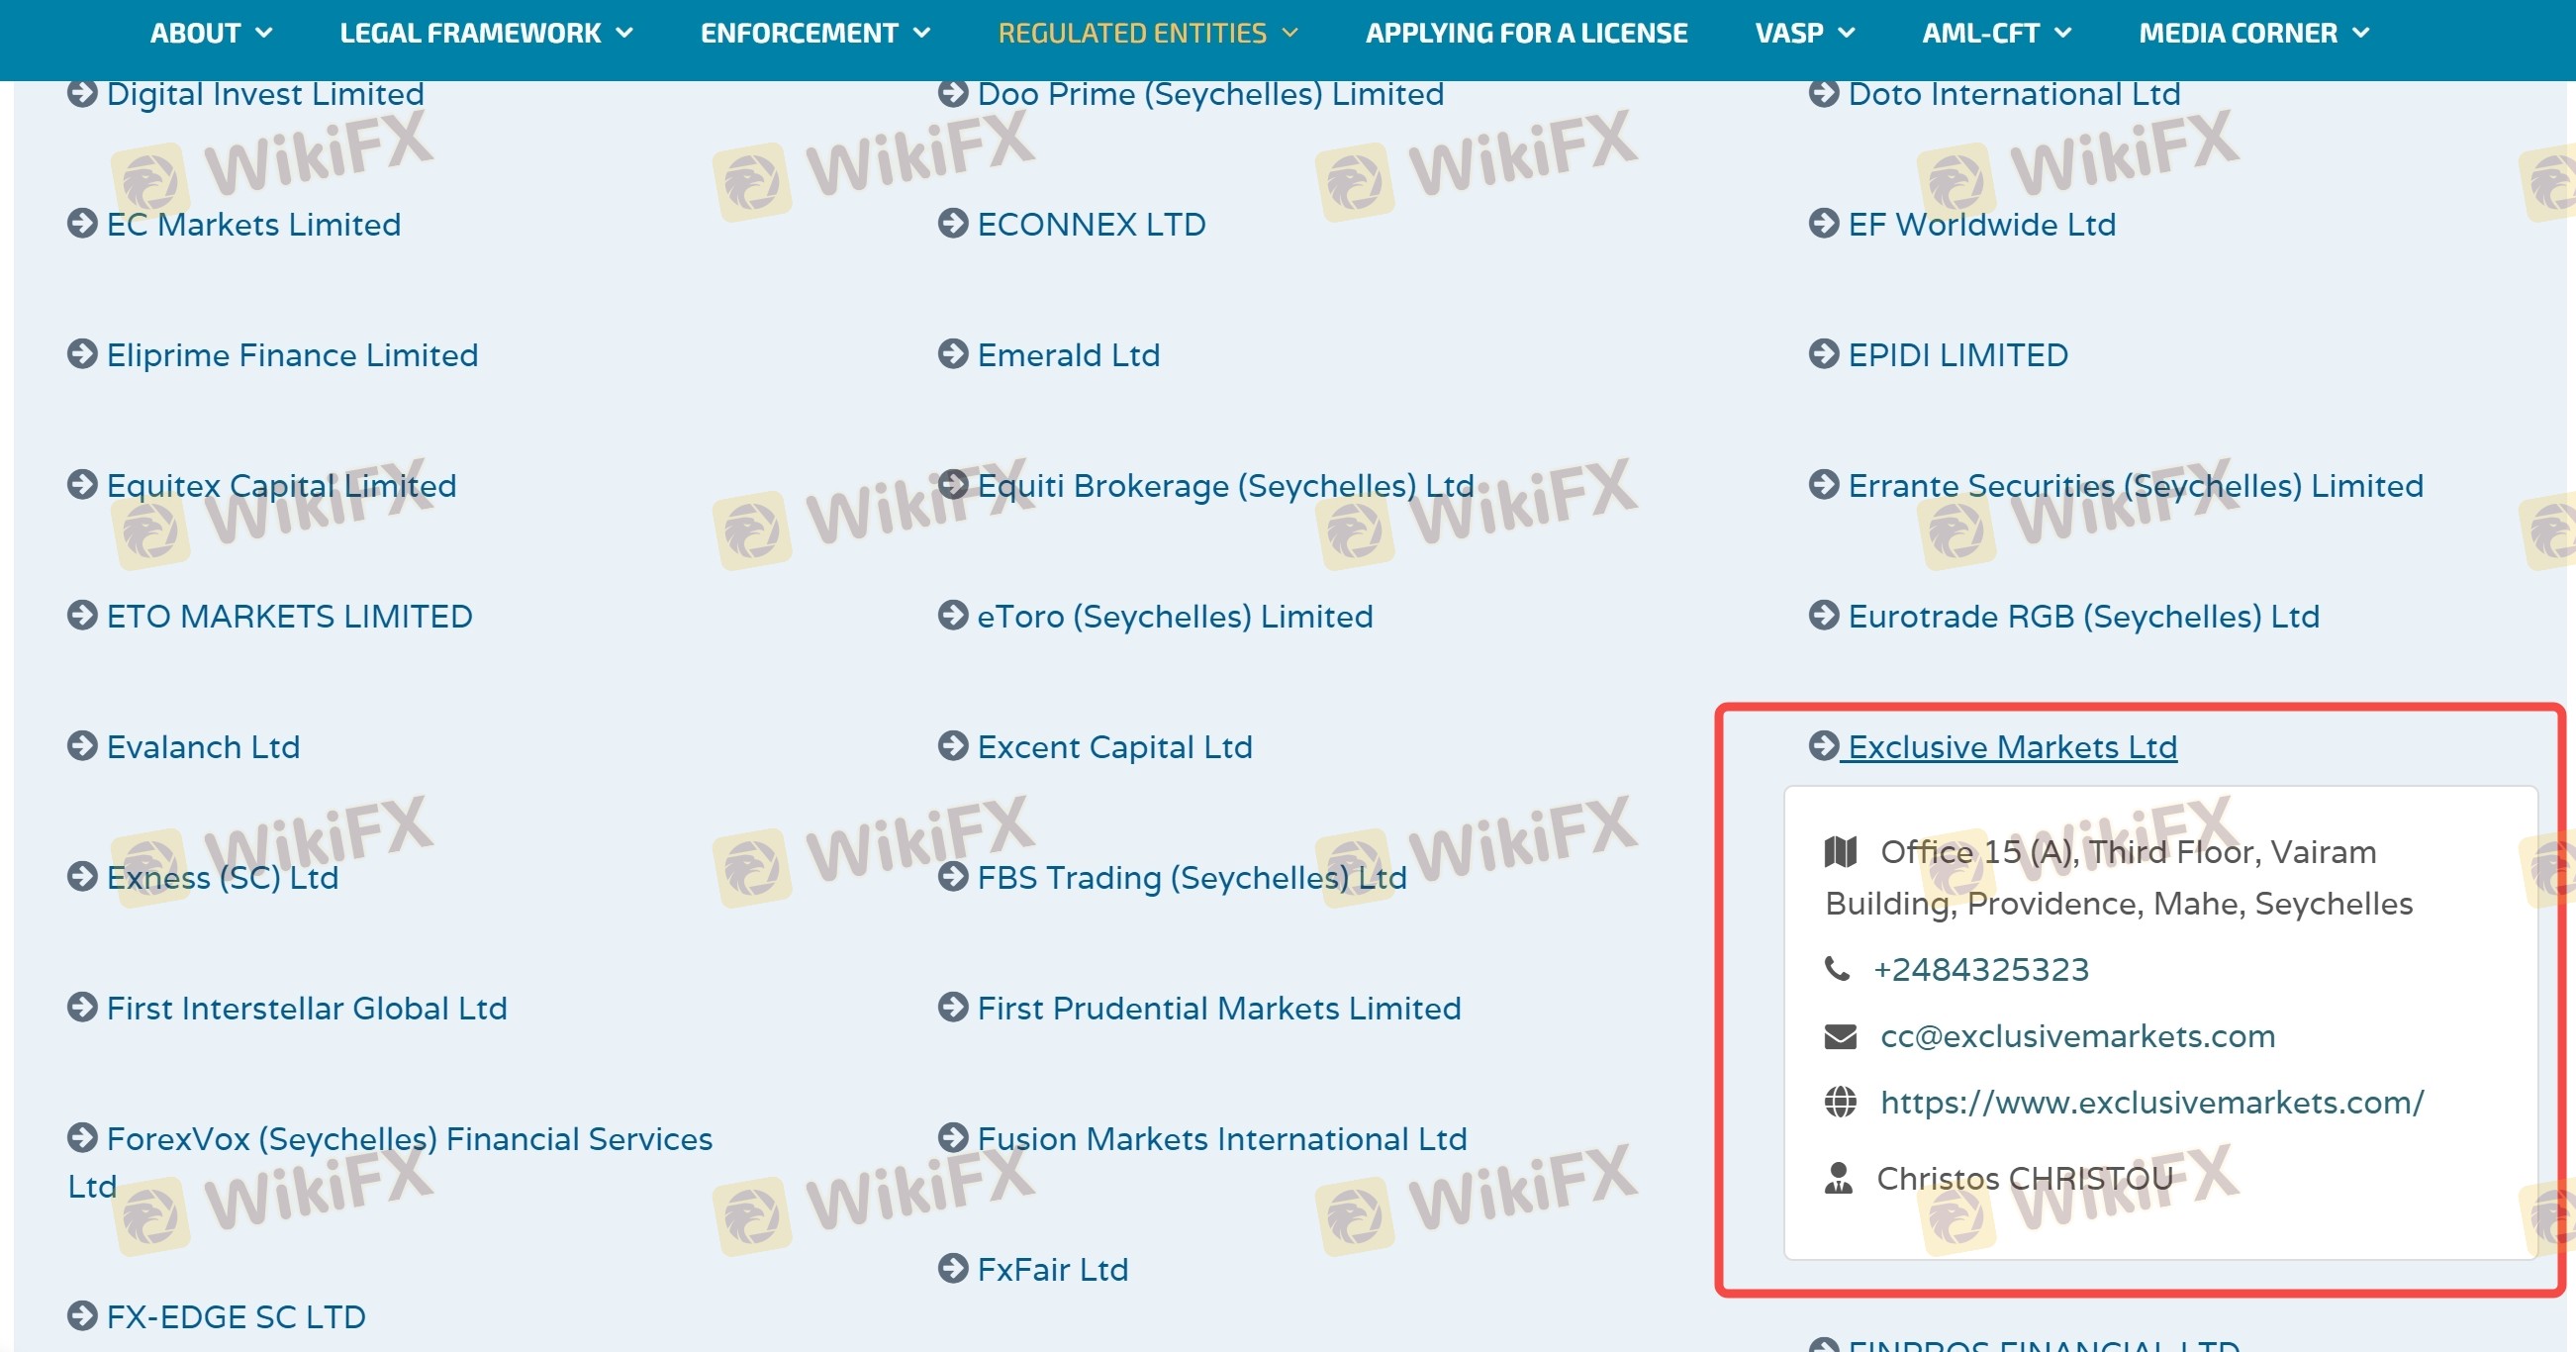Image resolution: width=2576 pixels, height=1352 pixels.
Task: Expand the REGULATED ENTITIES dropdown chevron
Action: click(x=1290, y=33)
